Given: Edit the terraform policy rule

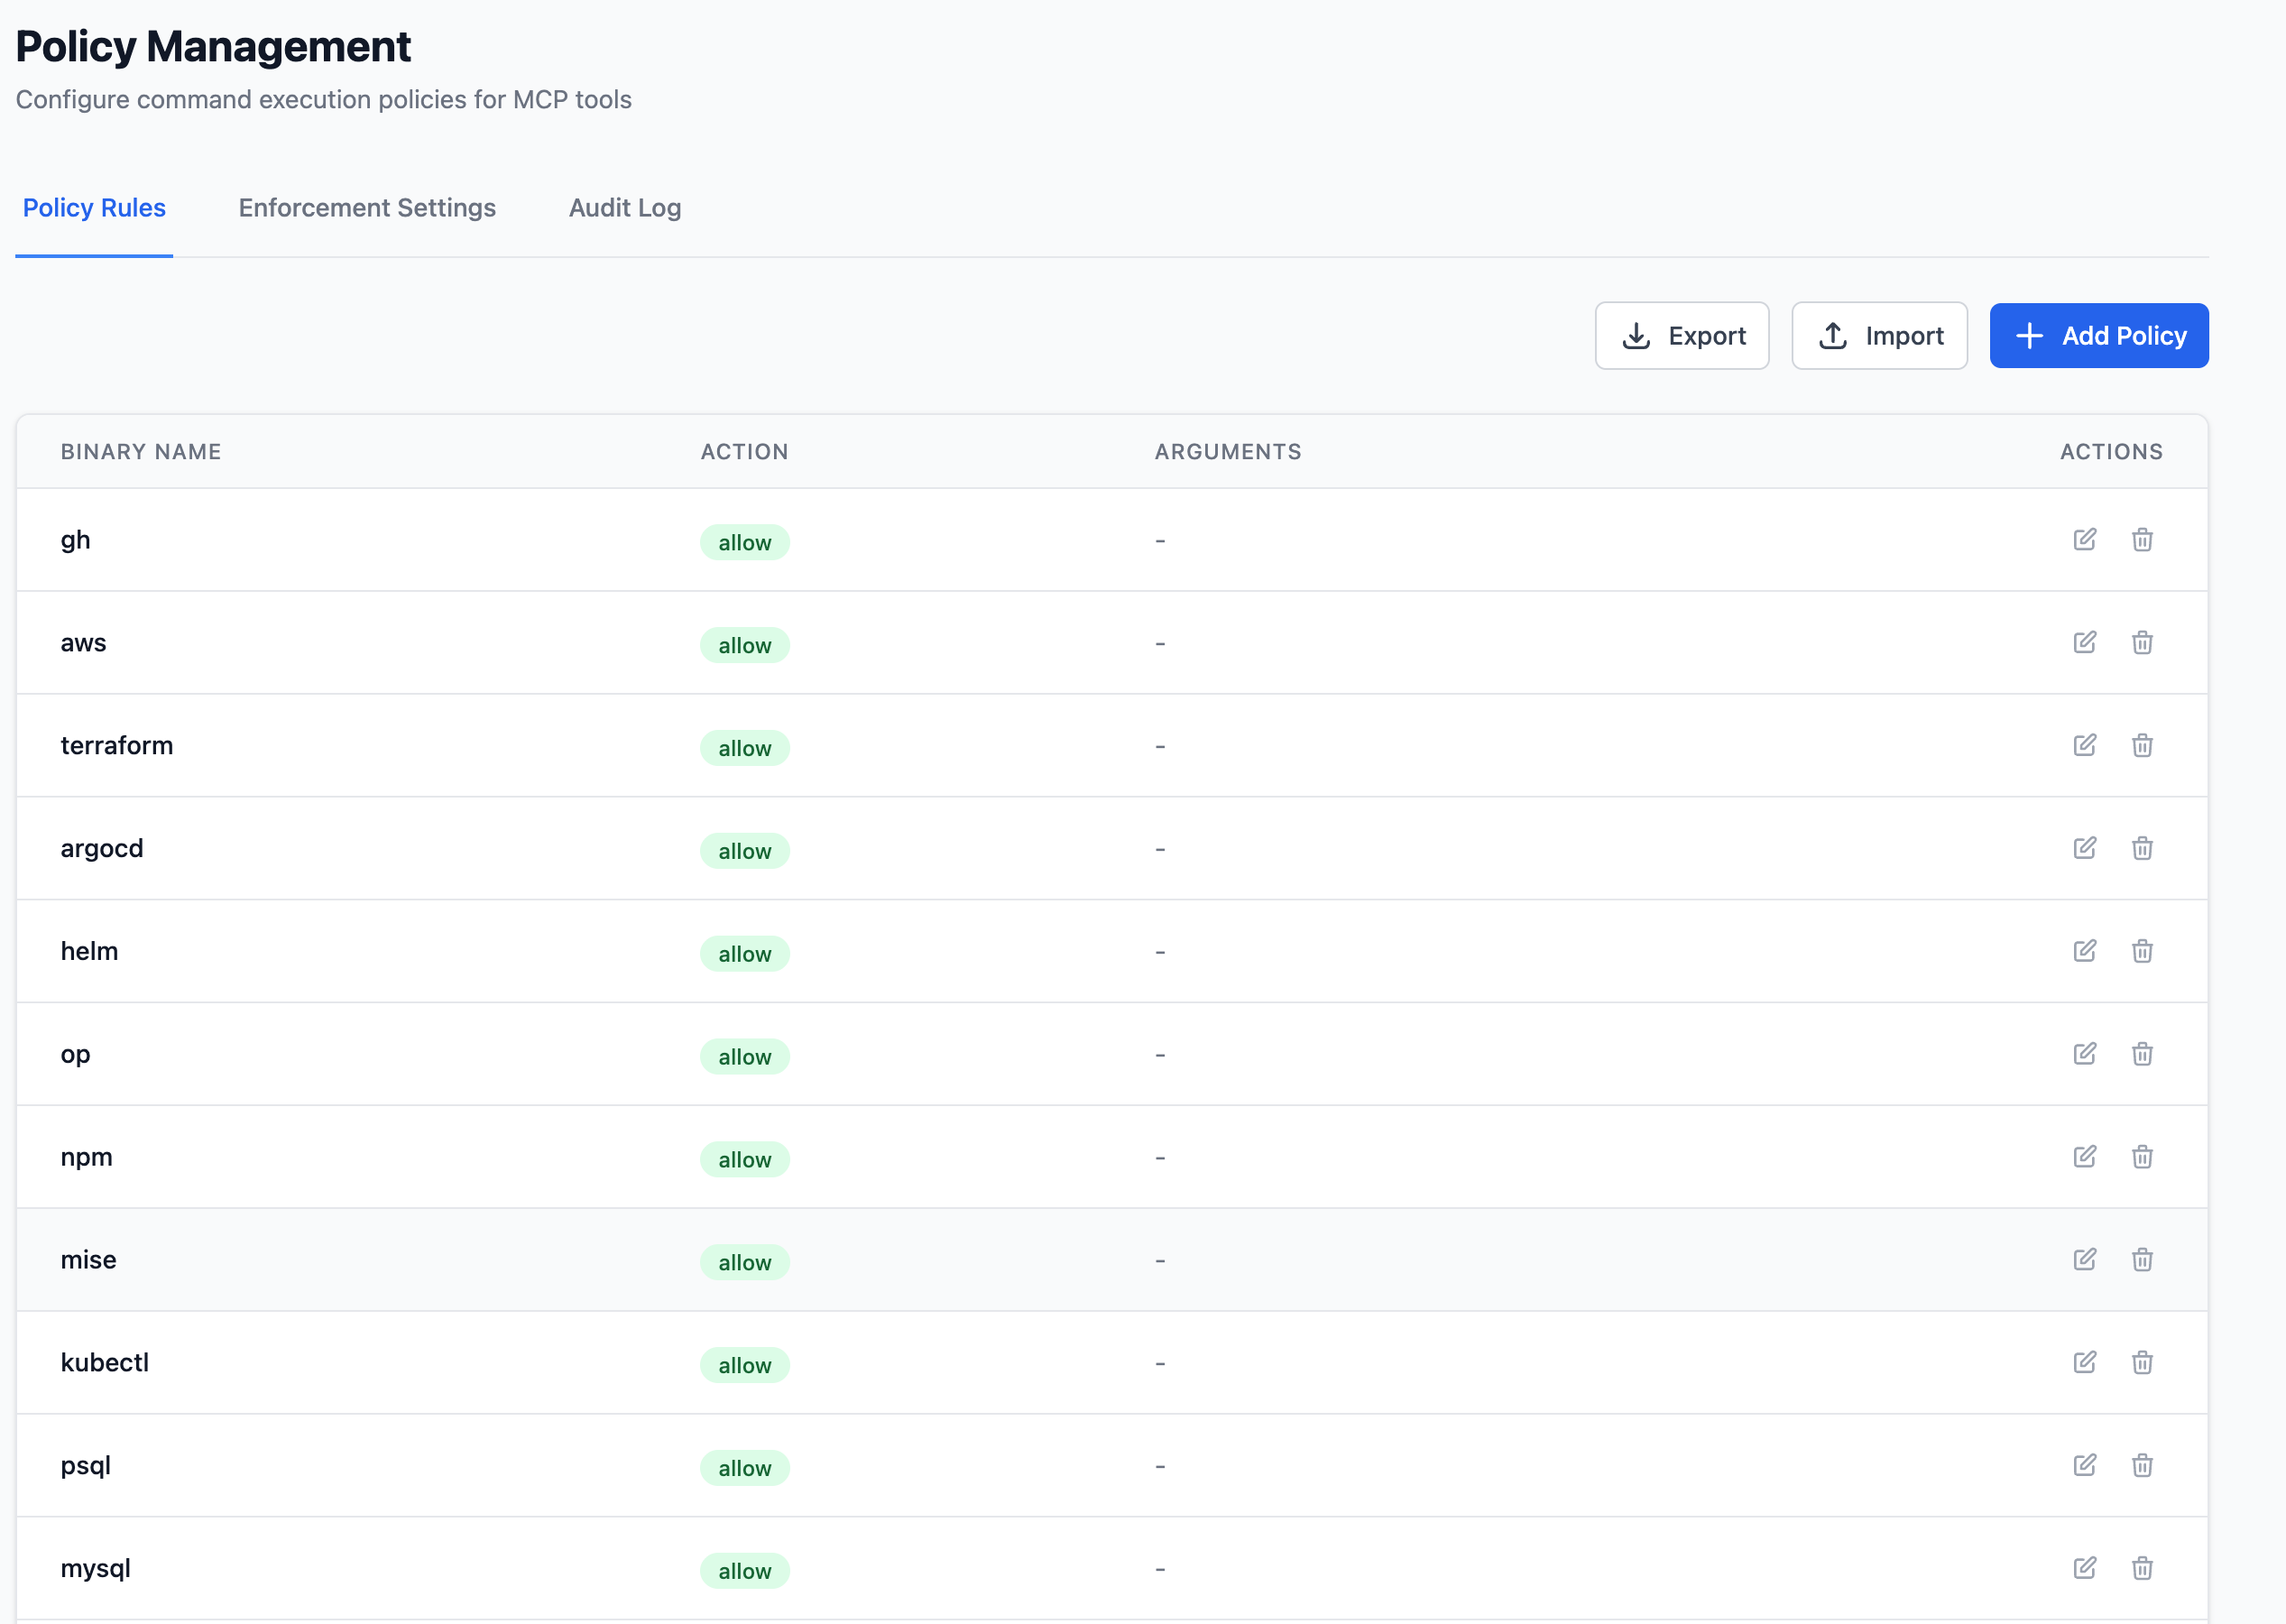Looking at the screenshot, I should point(2084,746).
